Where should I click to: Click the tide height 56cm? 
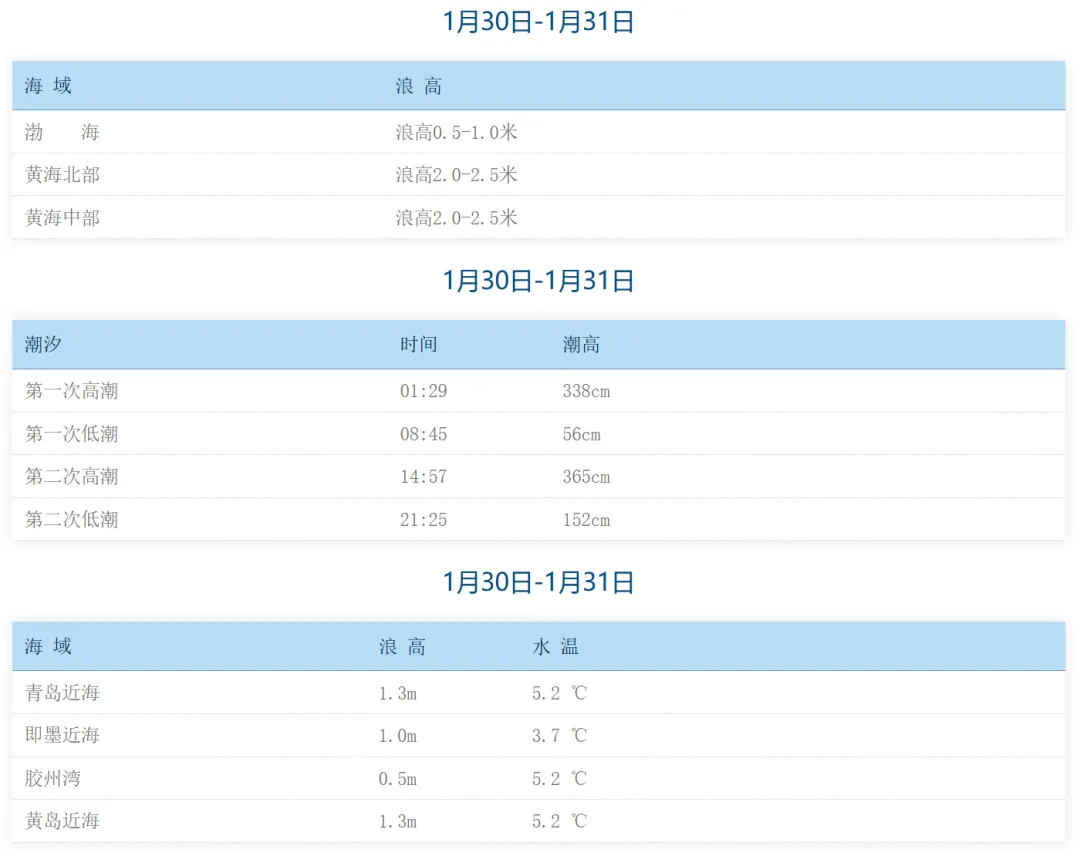click(581, 434)
